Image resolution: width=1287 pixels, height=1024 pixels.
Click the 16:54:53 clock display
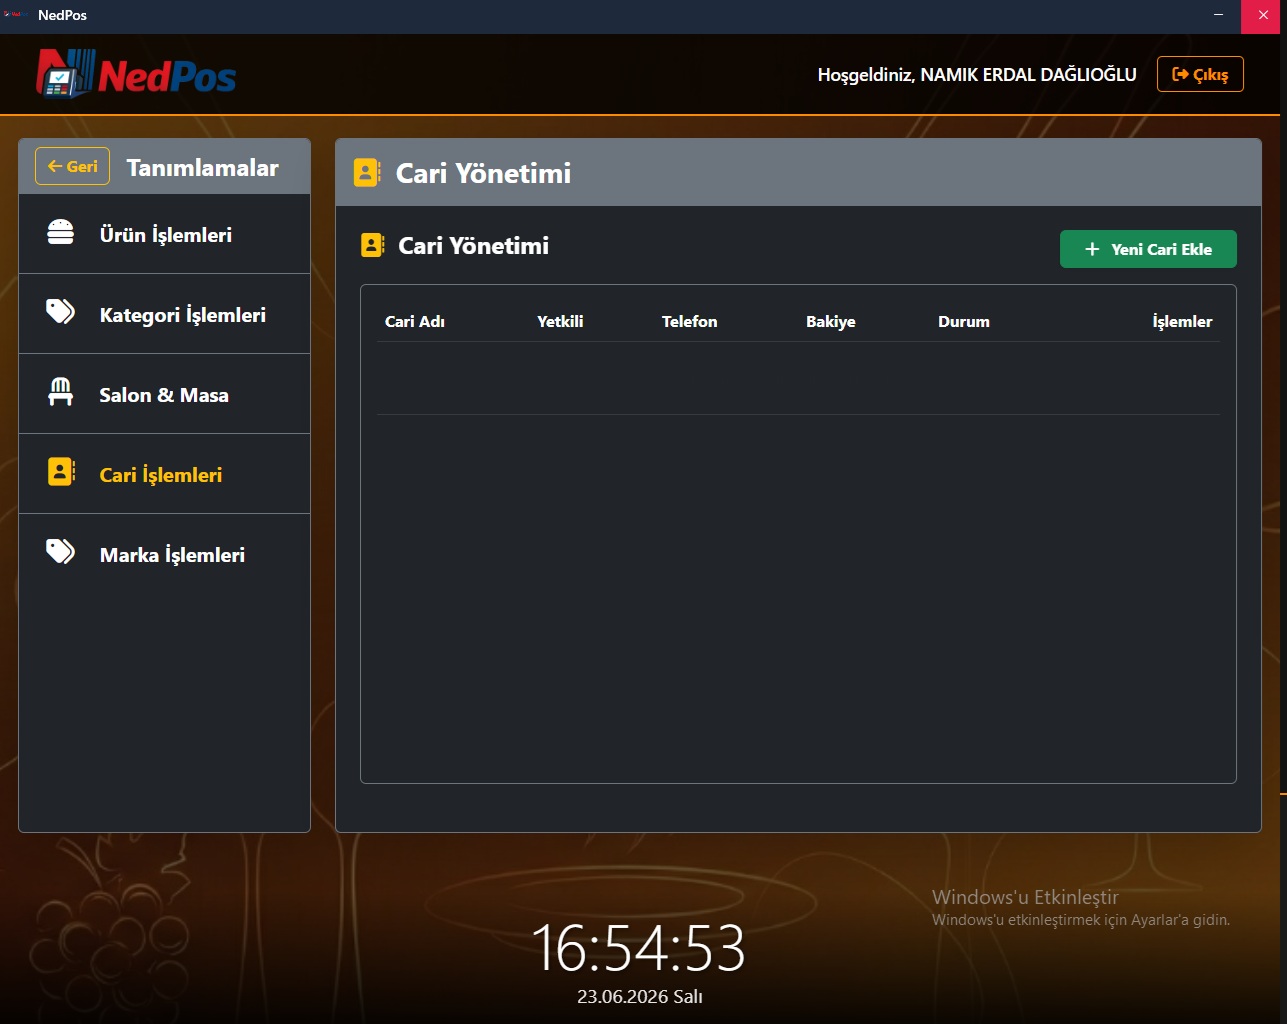(x=638, y=948)
